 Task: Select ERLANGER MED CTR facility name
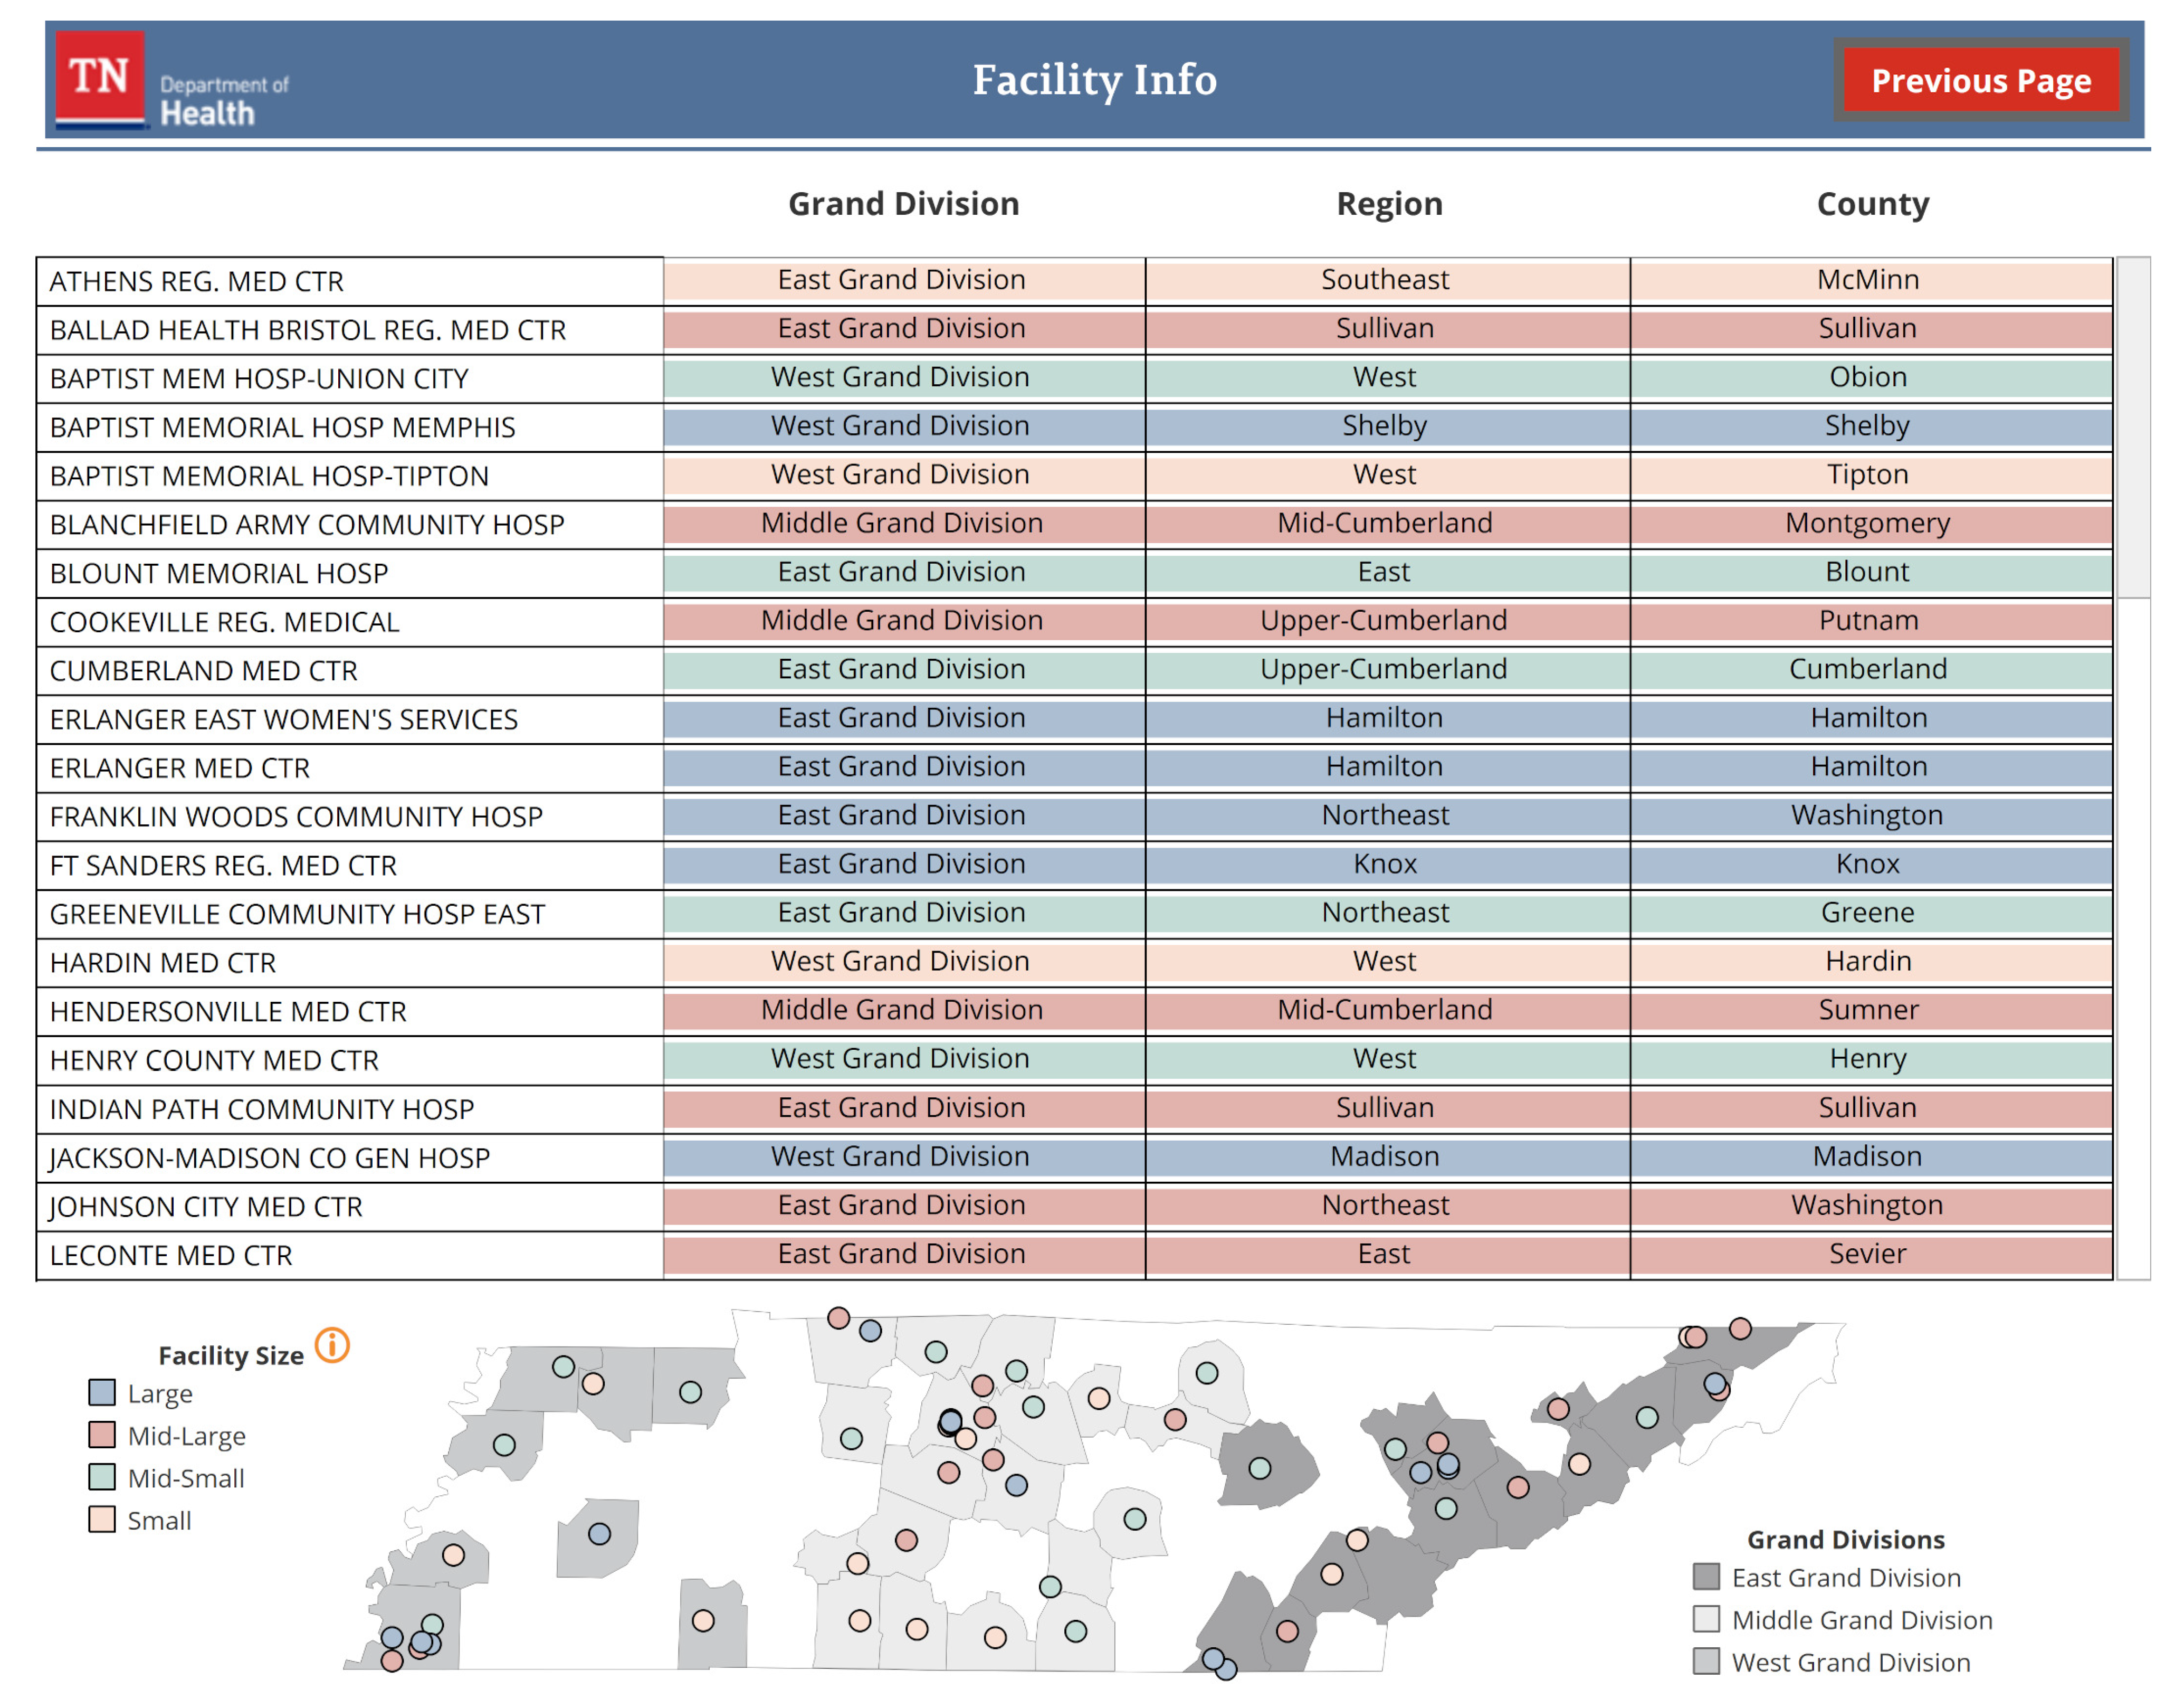[x=180, y=768]
